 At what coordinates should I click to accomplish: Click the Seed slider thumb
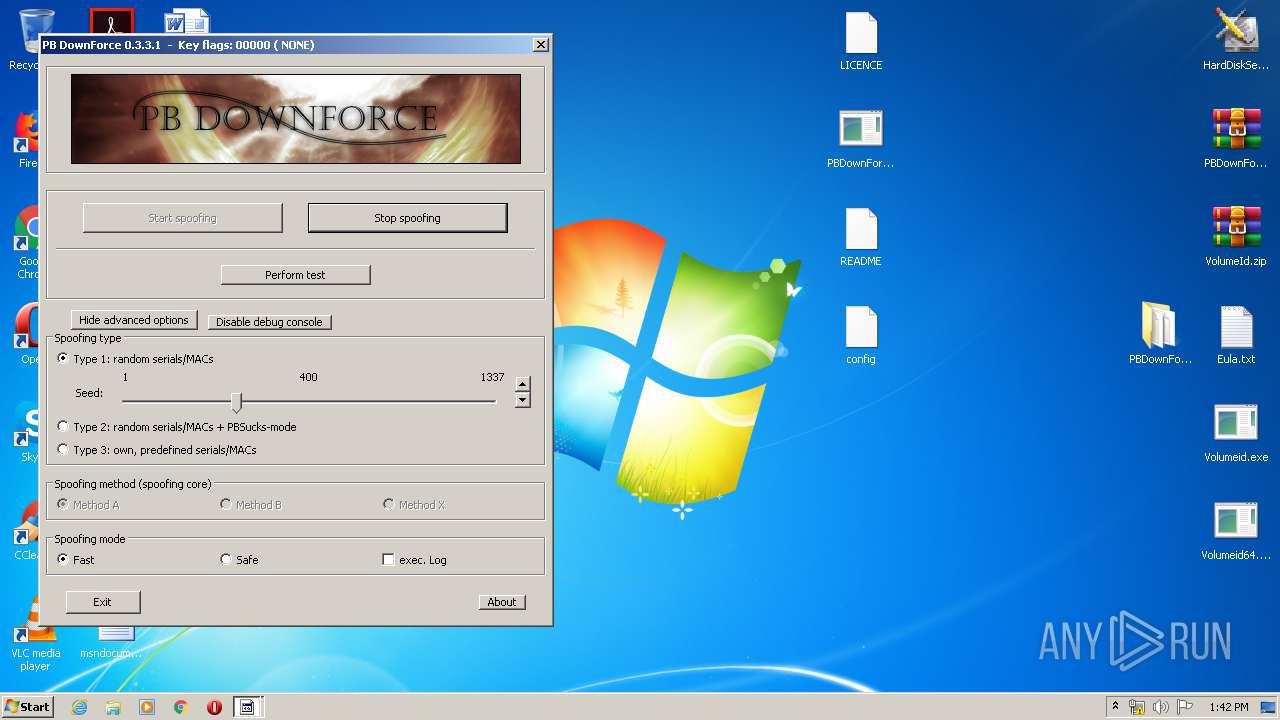(237, 402)
